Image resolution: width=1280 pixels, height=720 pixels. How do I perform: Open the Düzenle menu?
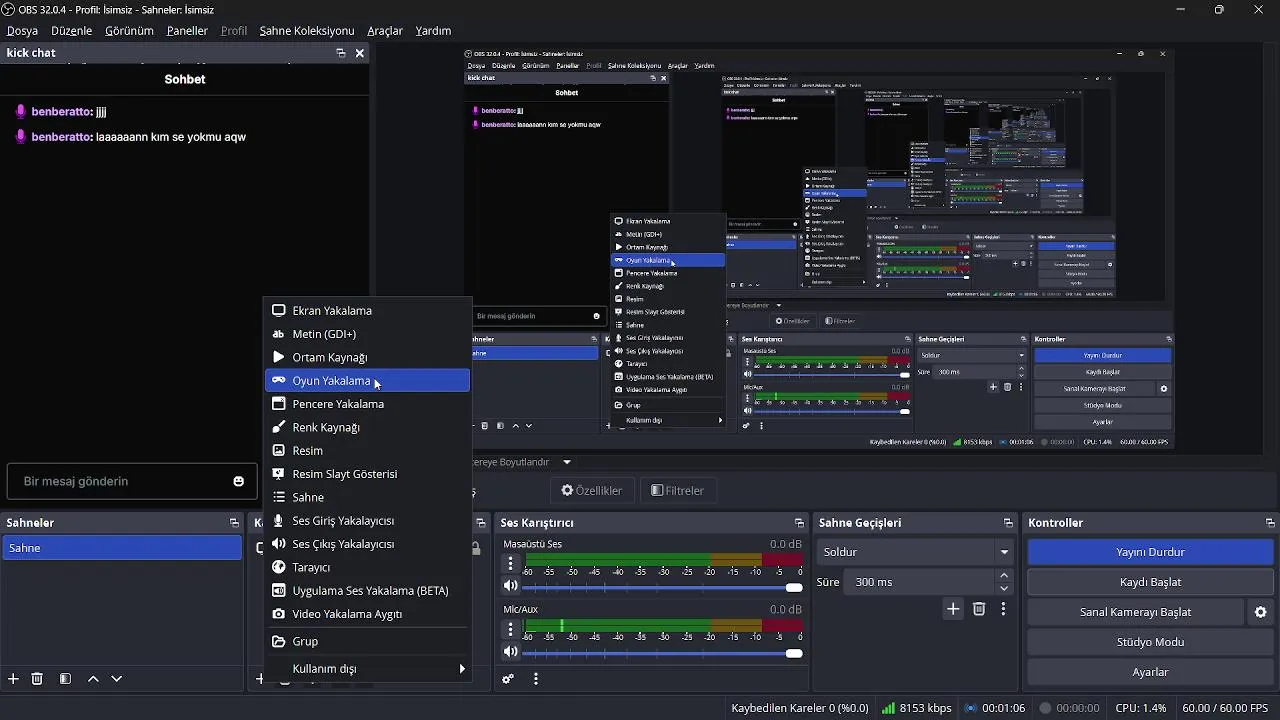click(x=72, y=31)
